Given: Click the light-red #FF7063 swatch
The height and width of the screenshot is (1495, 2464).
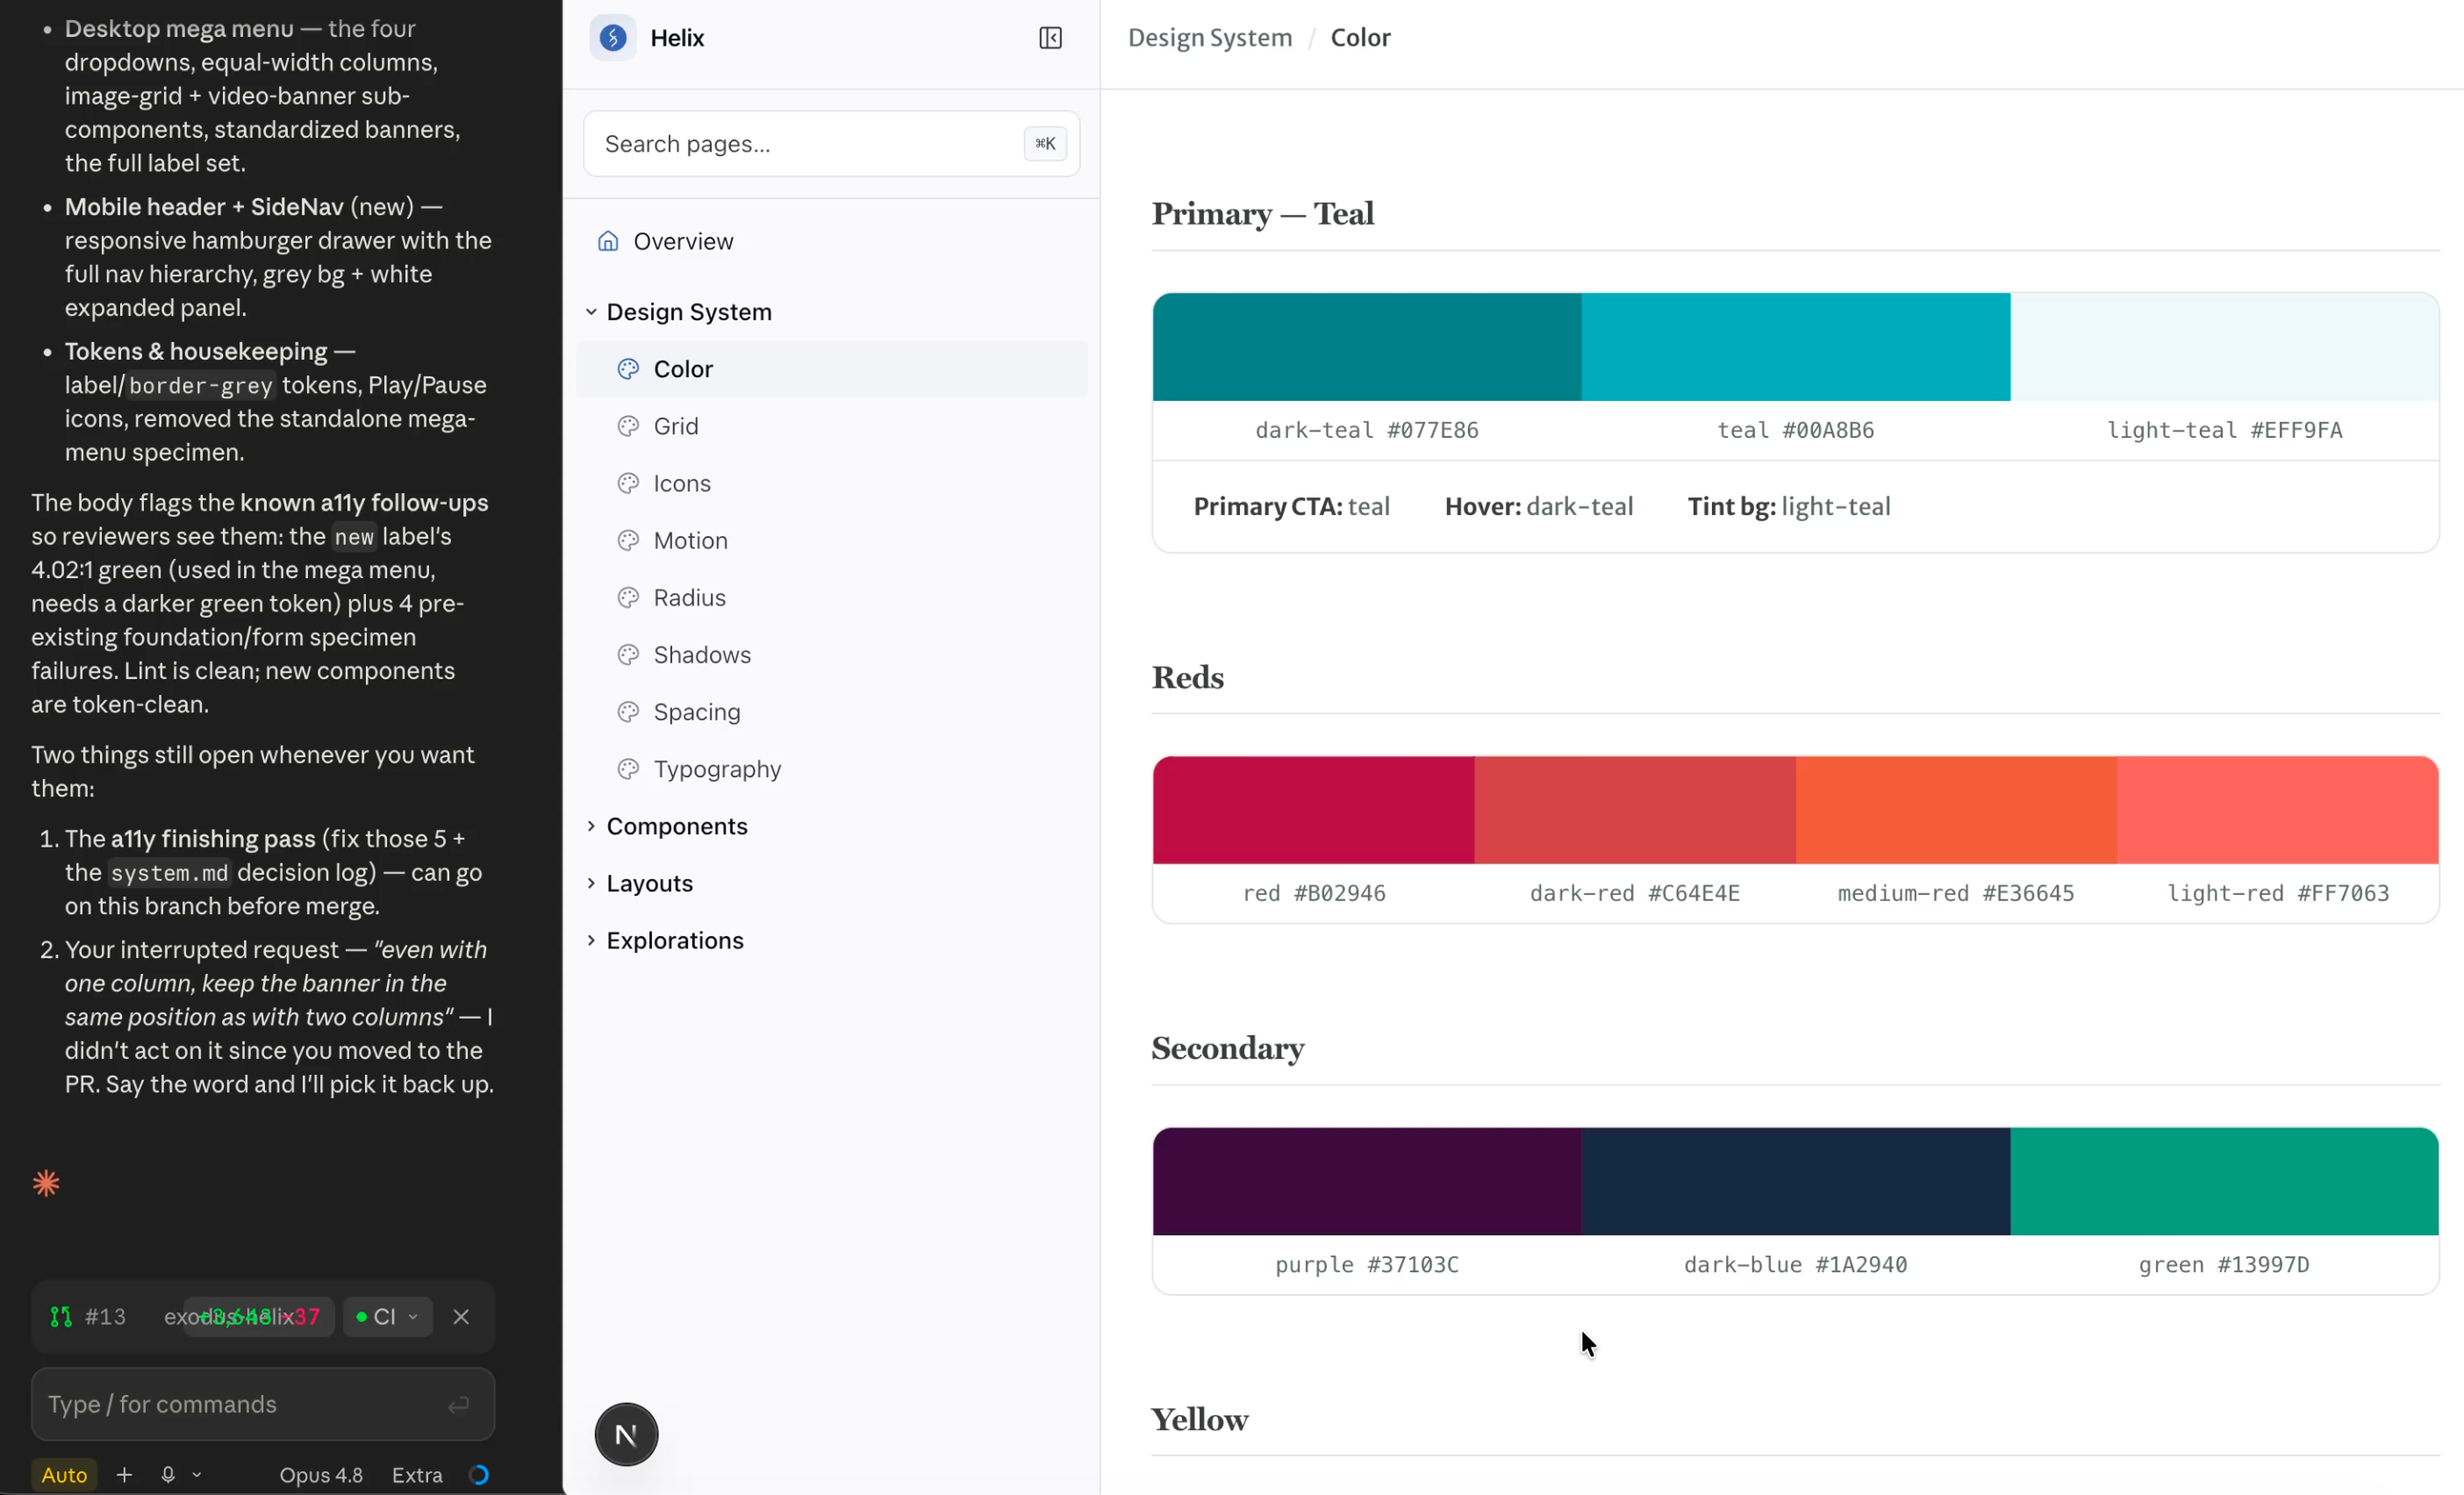Looking at the screenshot, I should click(x=2277, y=810).
